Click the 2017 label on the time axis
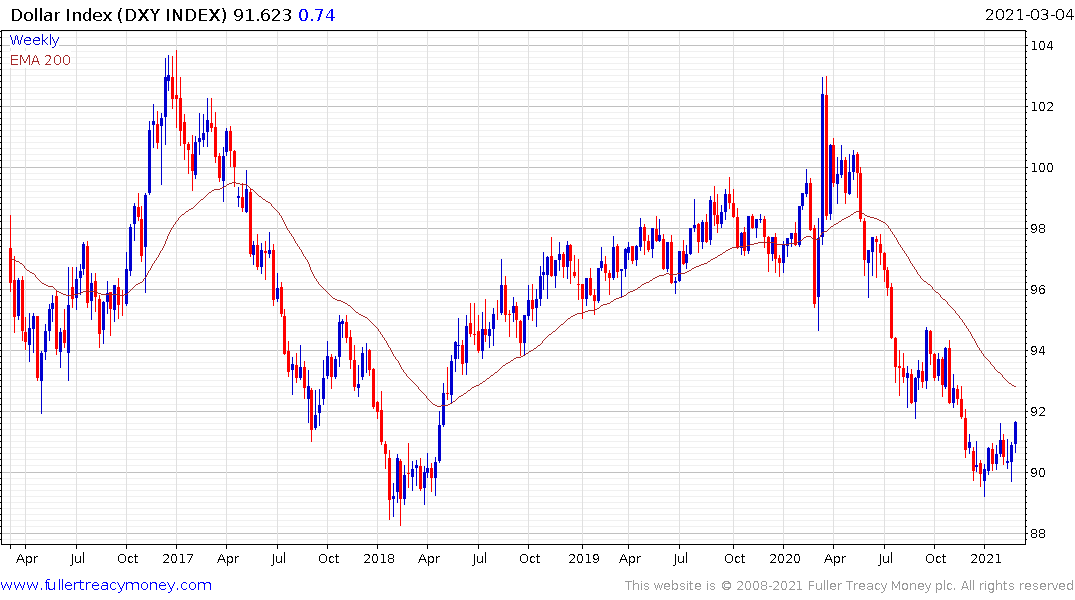 click(177, 558)
